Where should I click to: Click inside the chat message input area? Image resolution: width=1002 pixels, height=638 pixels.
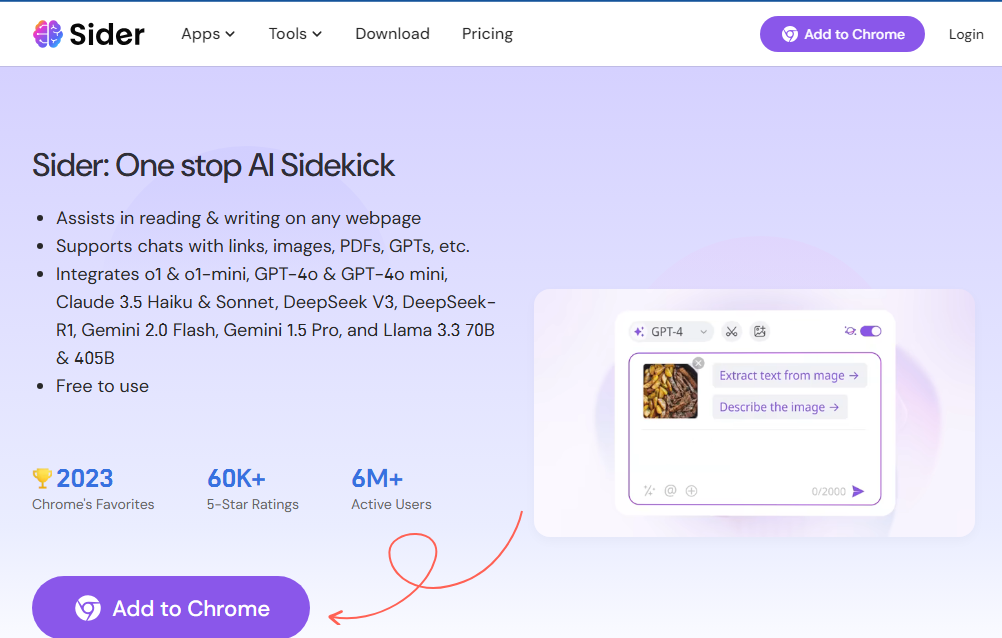pyautogui.click(x=754, y=455)
